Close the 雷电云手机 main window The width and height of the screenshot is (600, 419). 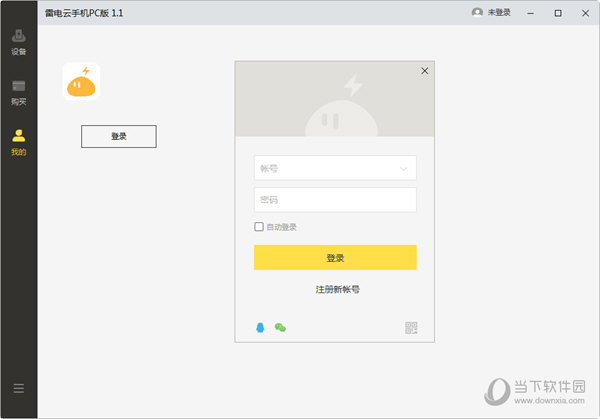point(585,13)
